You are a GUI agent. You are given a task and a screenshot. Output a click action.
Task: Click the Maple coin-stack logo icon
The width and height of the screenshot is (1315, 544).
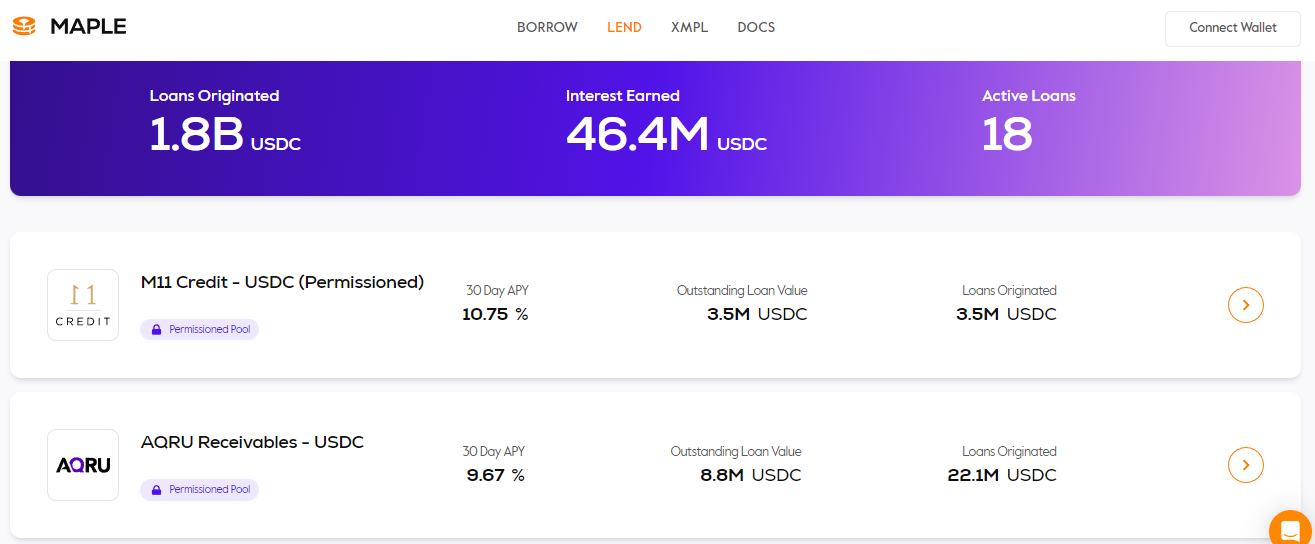coord(24,27)
